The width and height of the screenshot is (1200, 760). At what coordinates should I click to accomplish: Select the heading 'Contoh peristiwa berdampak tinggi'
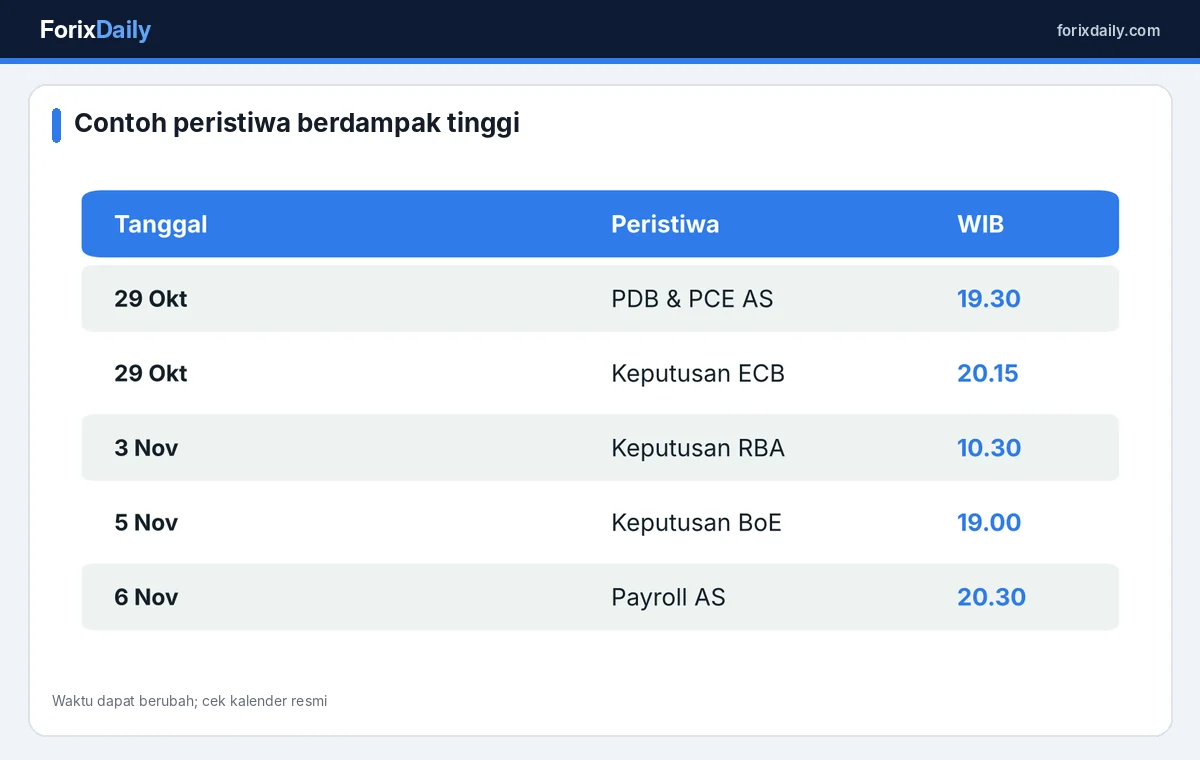coord(297,123)
